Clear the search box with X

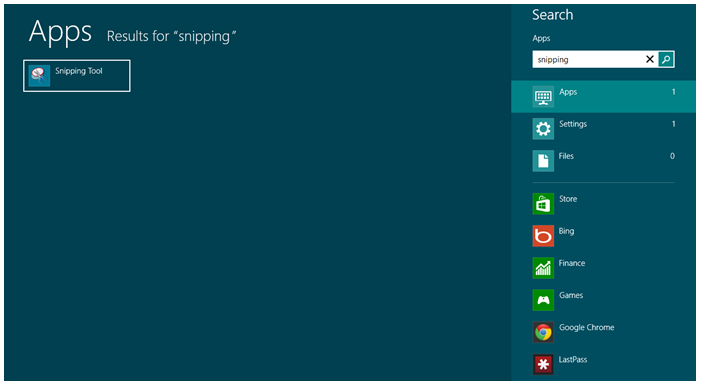tap(650, 59)
